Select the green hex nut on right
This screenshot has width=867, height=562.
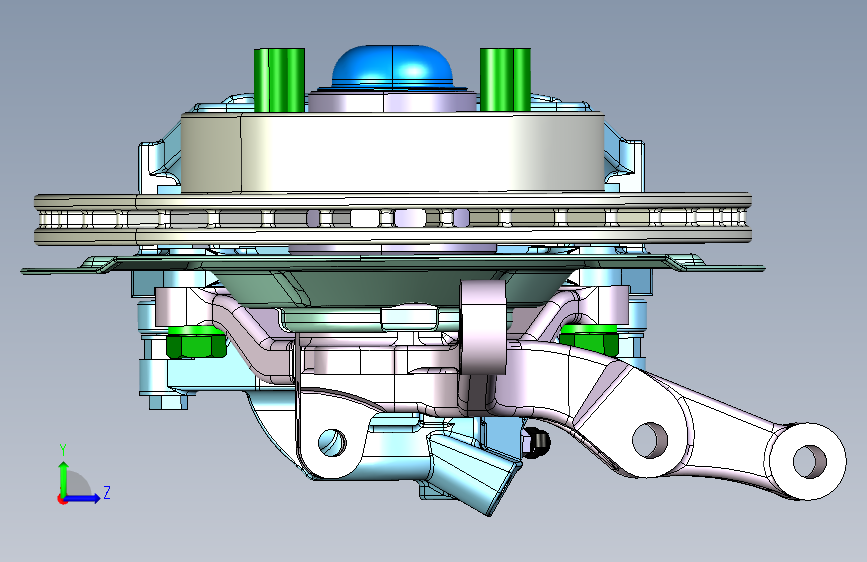click(x=588, y=339)
